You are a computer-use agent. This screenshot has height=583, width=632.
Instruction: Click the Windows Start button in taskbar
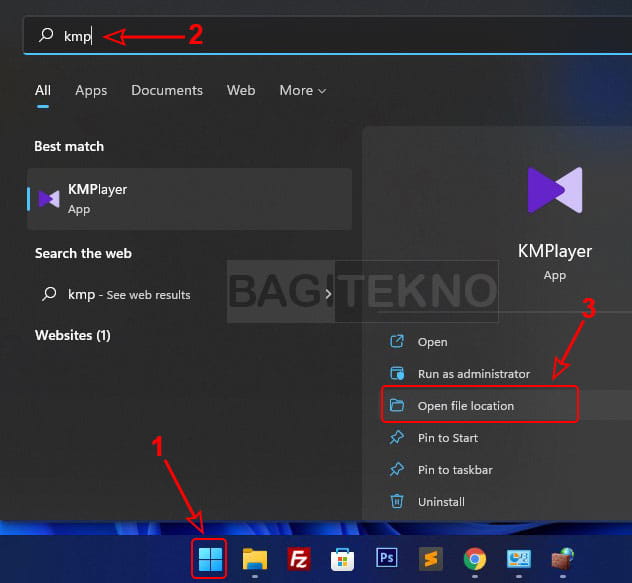[x=210, y=560]
